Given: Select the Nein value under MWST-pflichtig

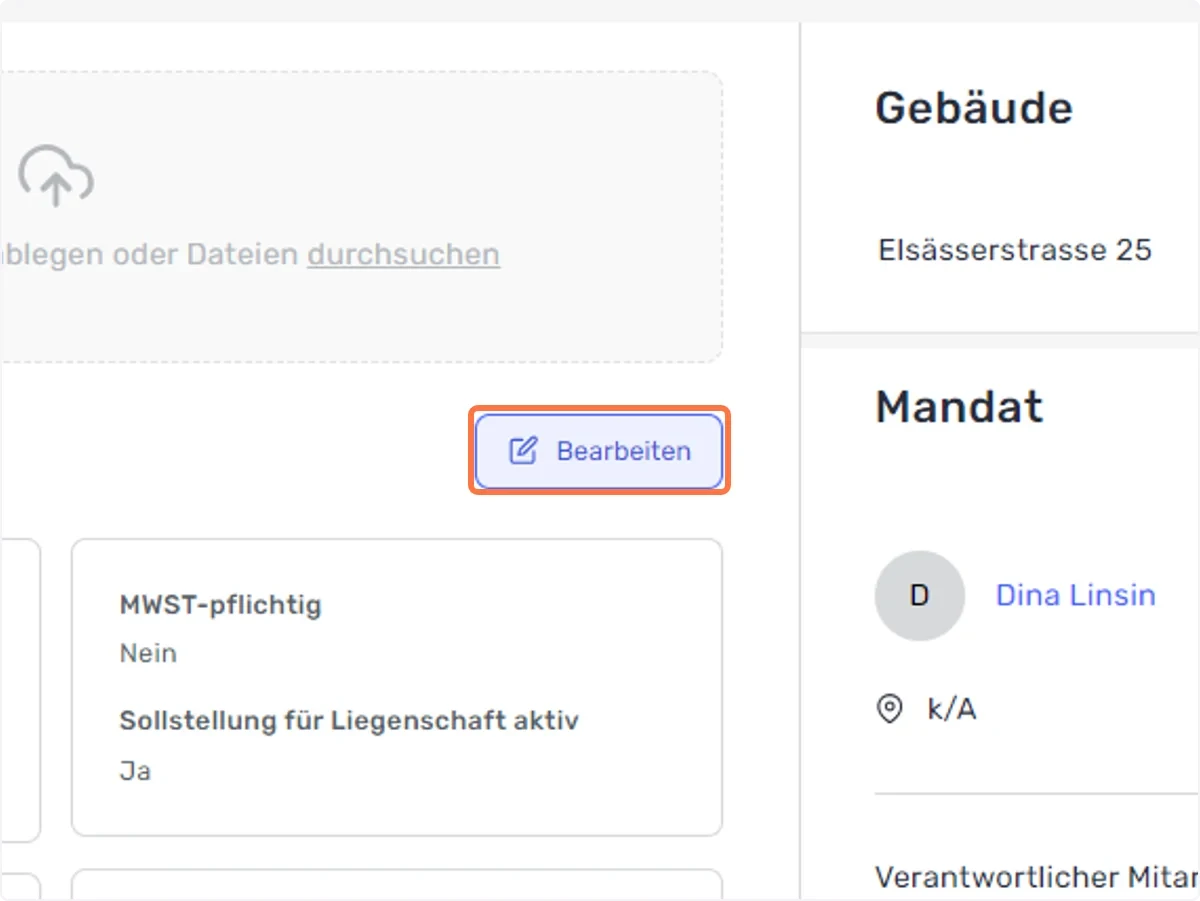Looking at the screenshot, I should [x=148, y=654].
